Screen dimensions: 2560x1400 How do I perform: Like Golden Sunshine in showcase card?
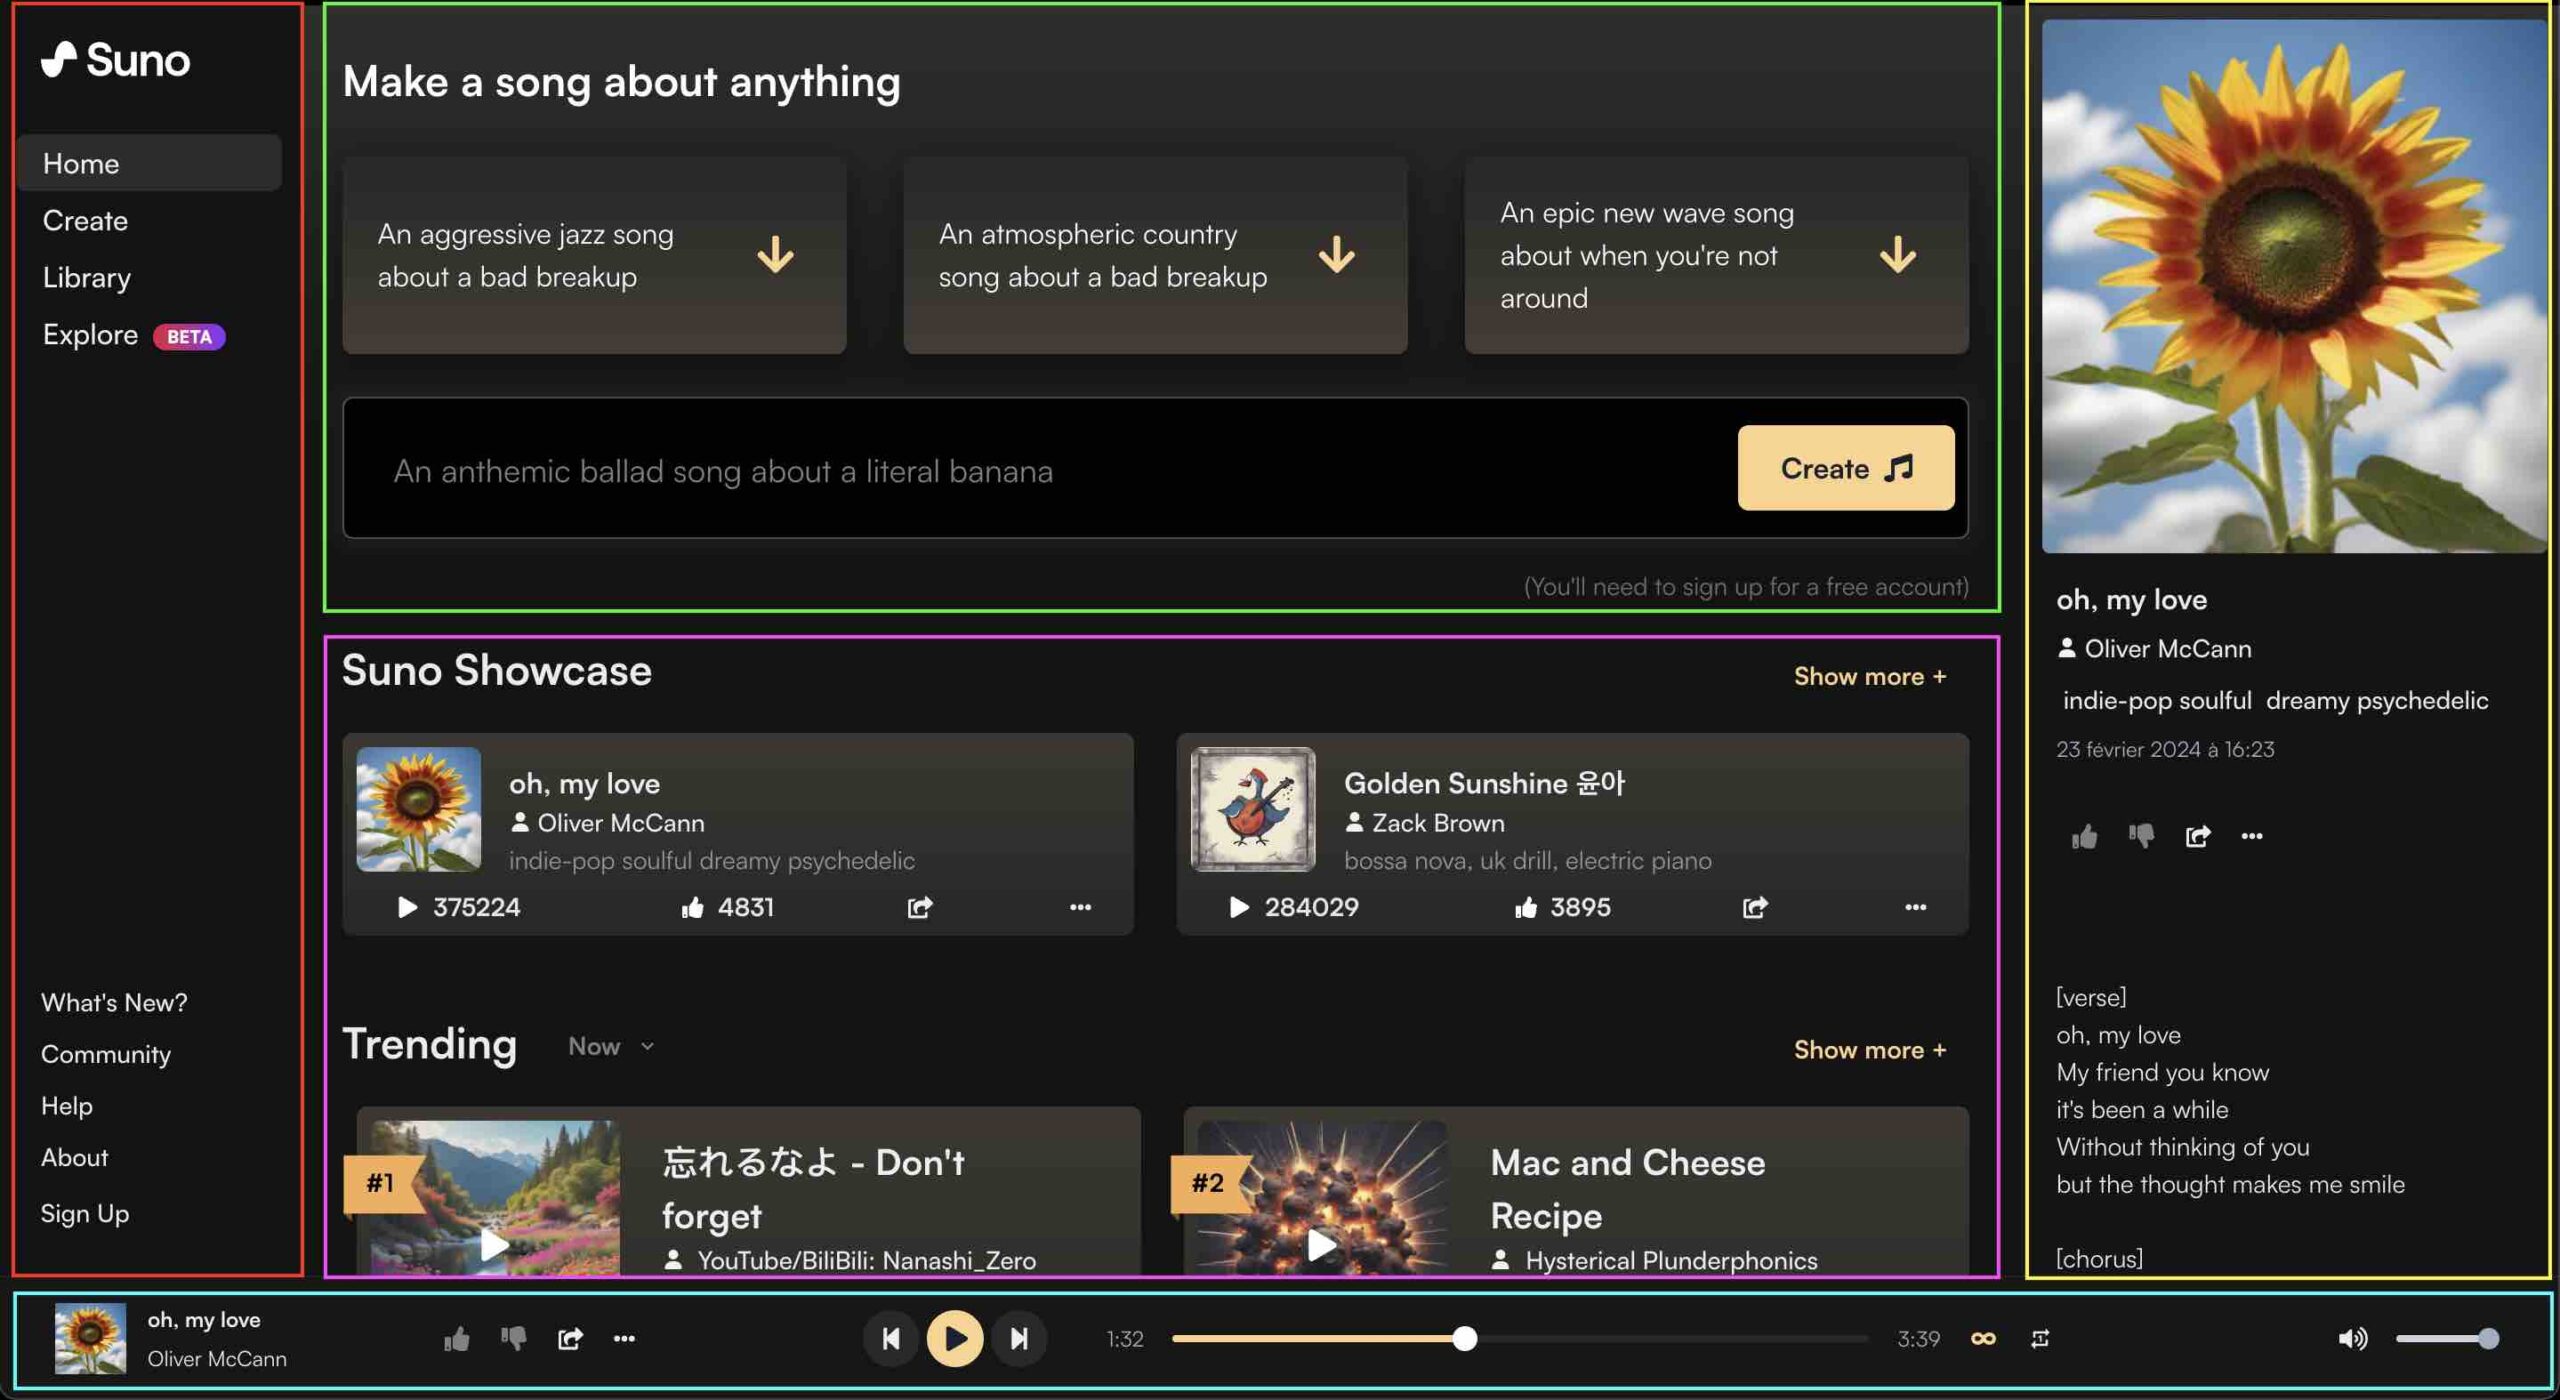pyautogui.click(x=1525, y=907)
